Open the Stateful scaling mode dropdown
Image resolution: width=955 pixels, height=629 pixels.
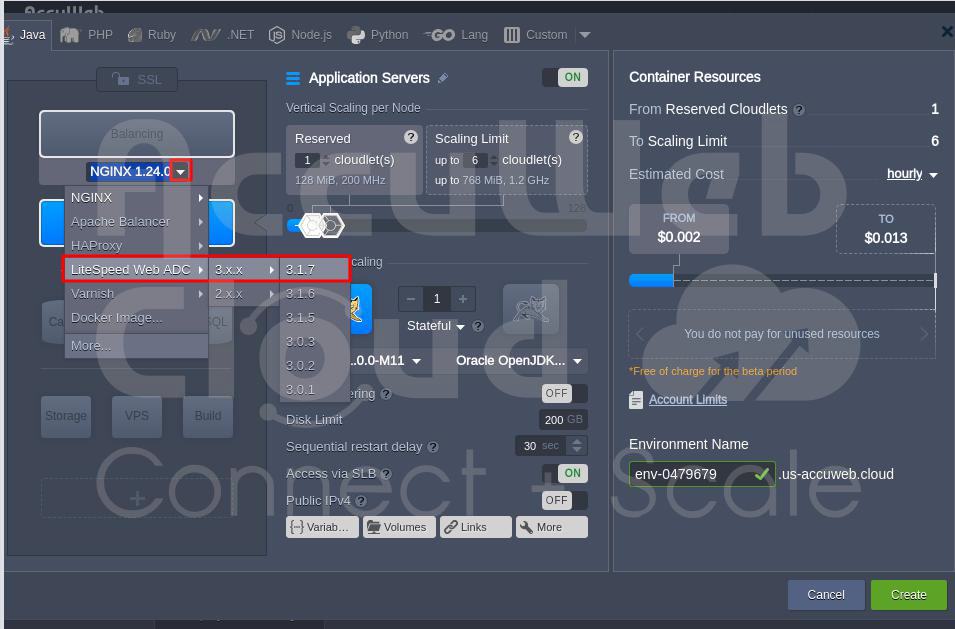pyautogui.click(x=436, y=326)
